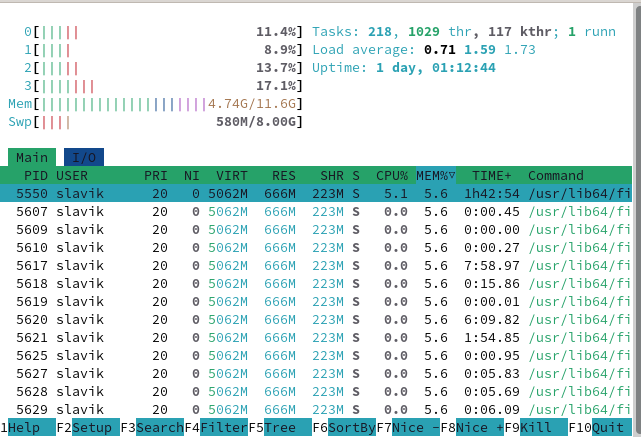Image resolution: width=641 pixels, height=437 pixels.
Task: Click the TIME+ value 6:09.82
Action: coord(492,319)
